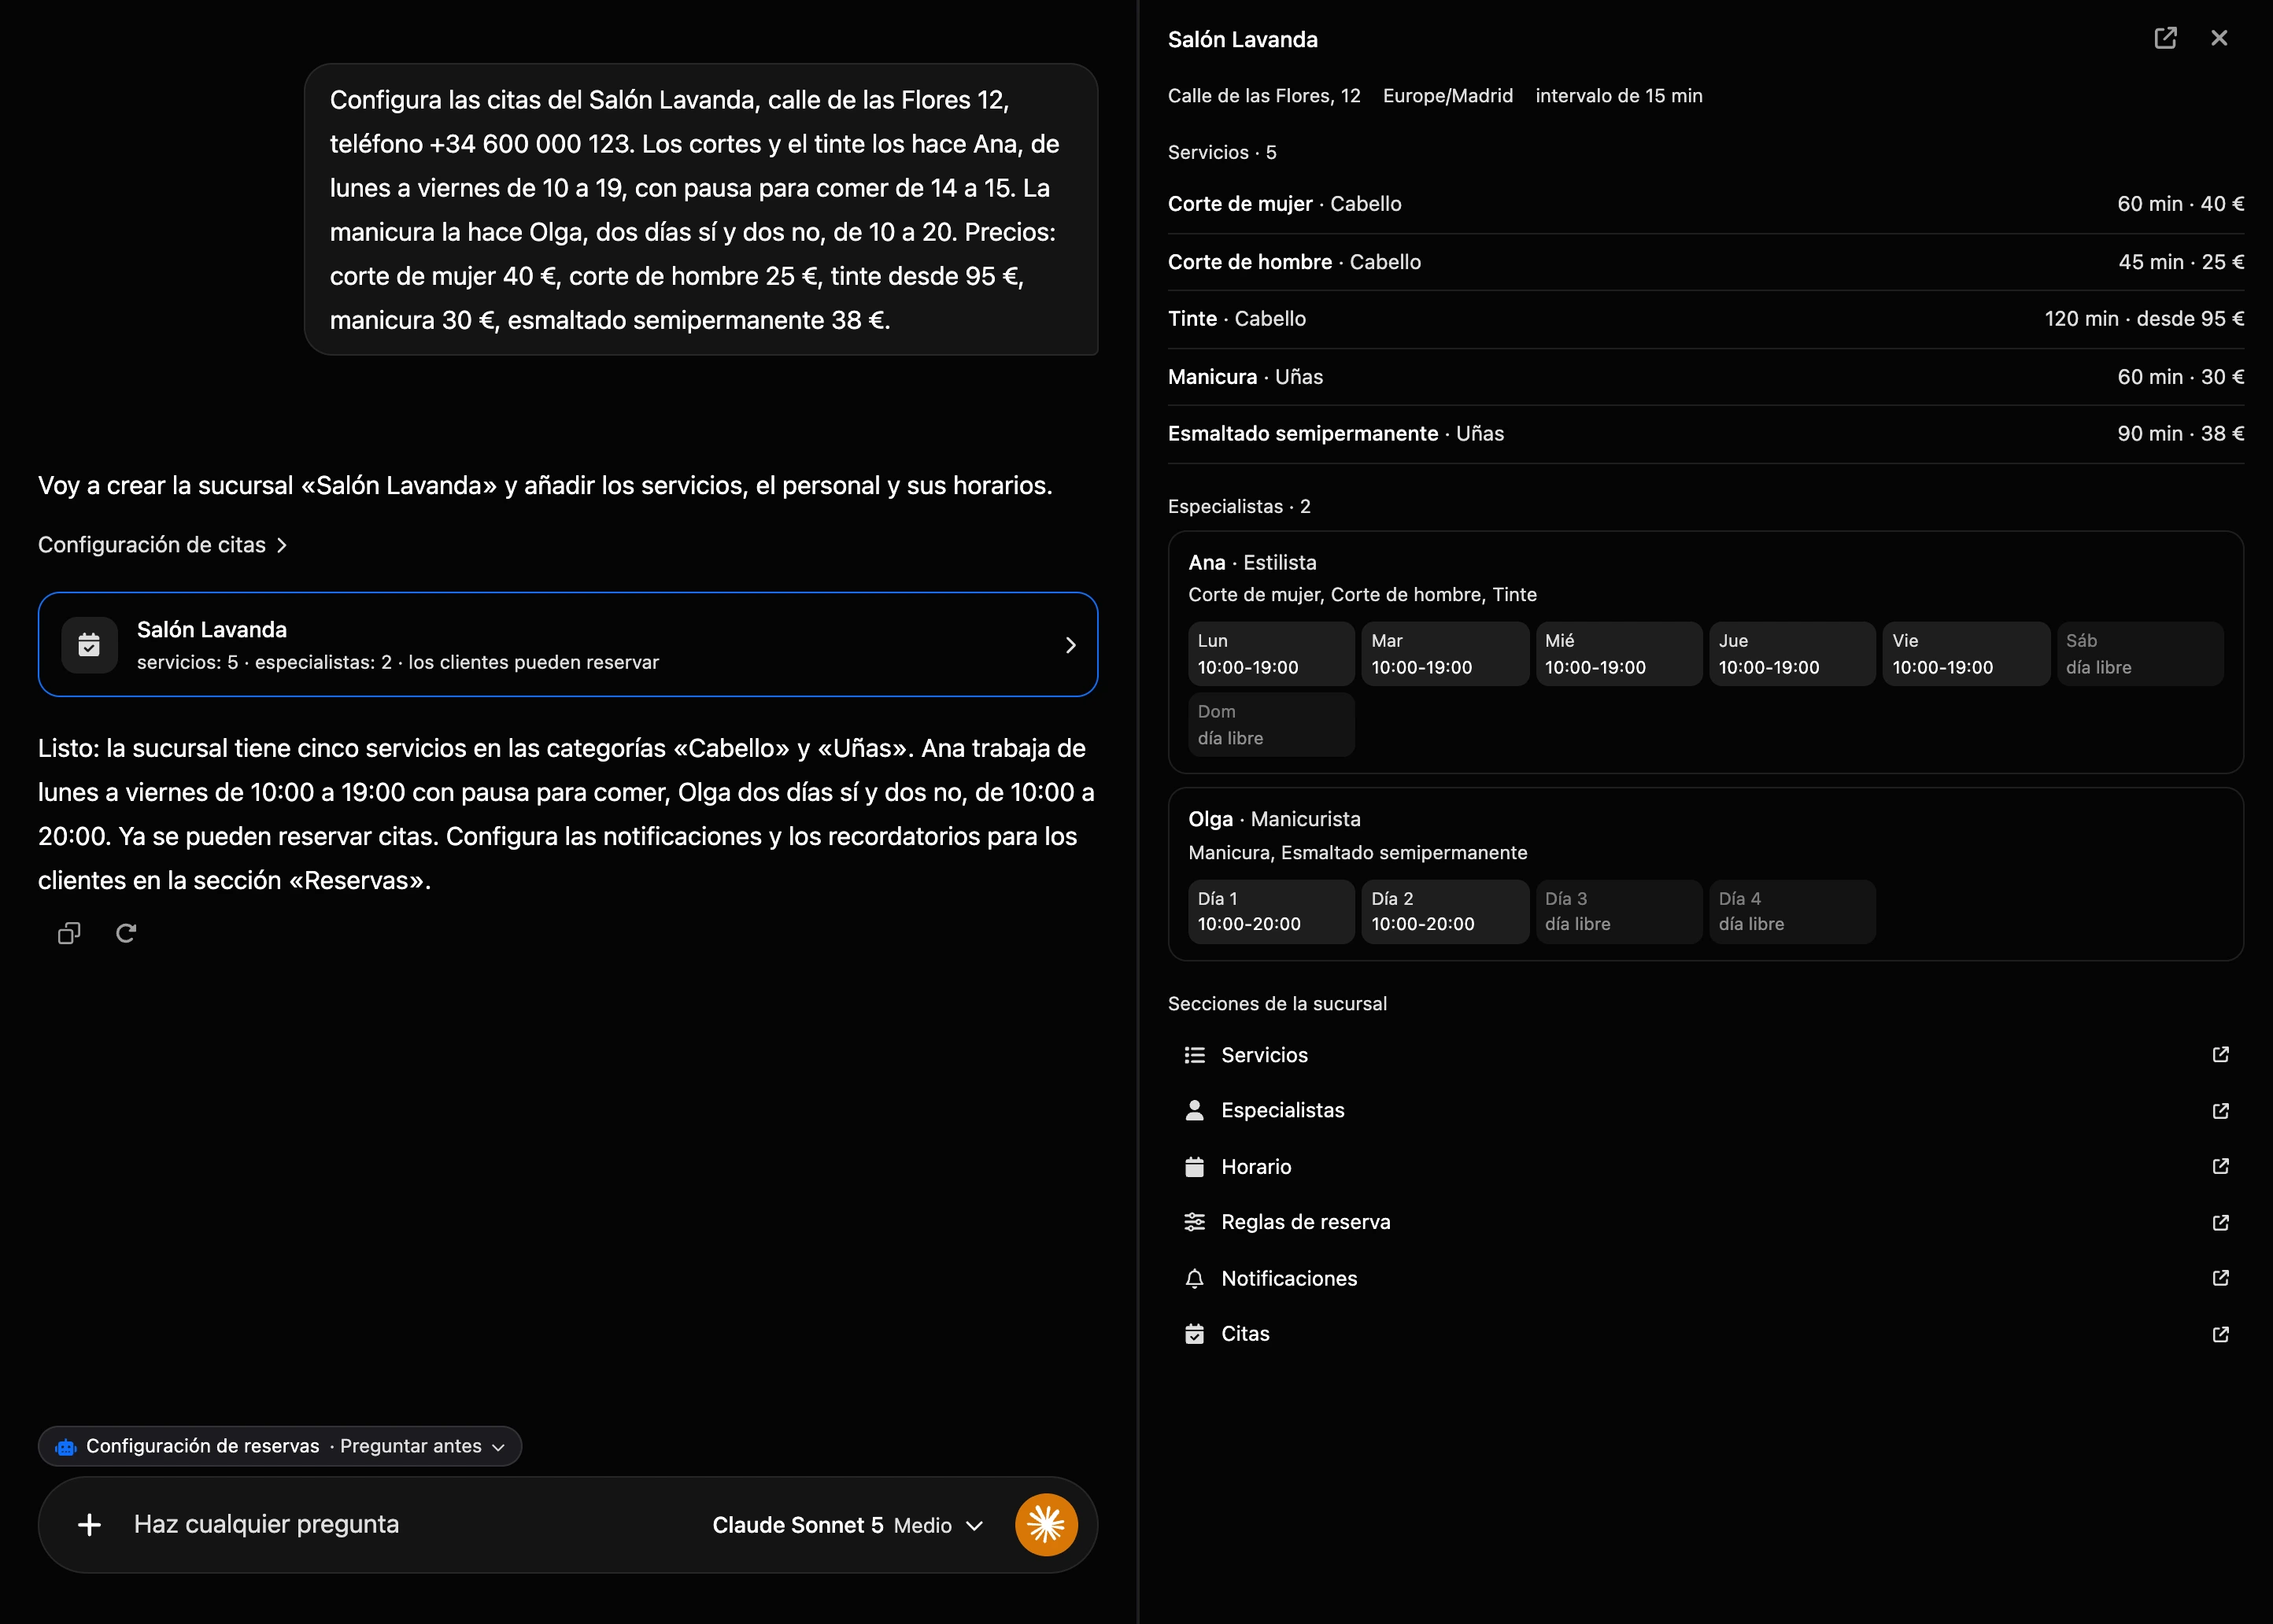Click the Salón Lavanda panel title
This screenshot has height=1624, width=2273.
[x=1243, y=40]
